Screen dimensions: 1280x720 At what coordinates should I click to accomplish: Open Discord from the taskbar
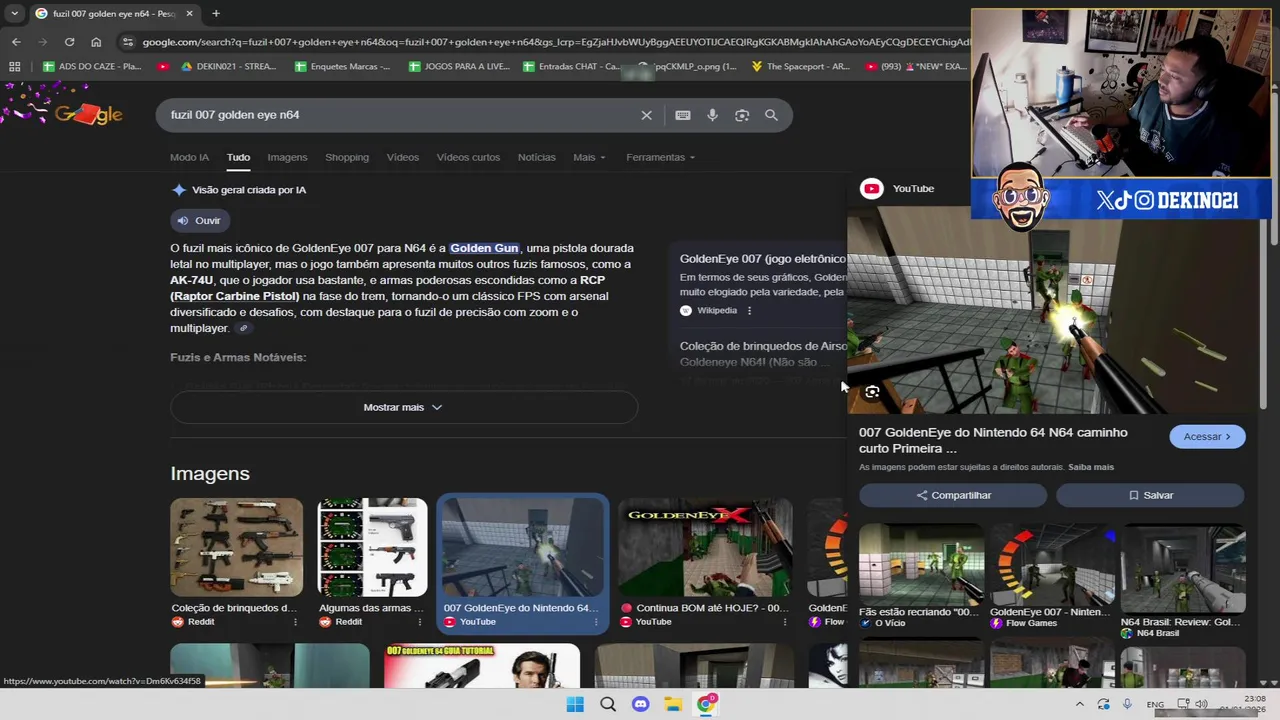(641, 704)
